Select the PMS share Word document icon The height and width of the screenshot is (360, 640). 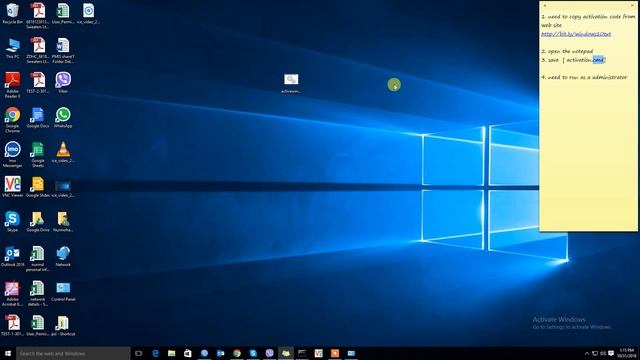click(63, 50)
